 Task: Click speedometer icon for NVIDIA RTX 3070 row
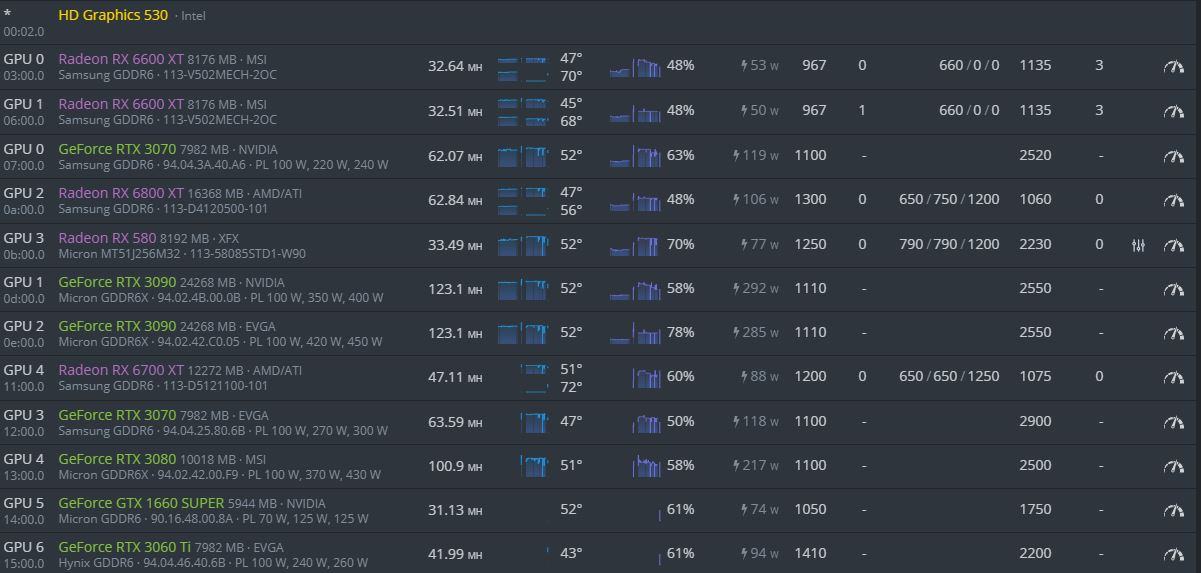pyautogui.click(x=1173, y=156)
